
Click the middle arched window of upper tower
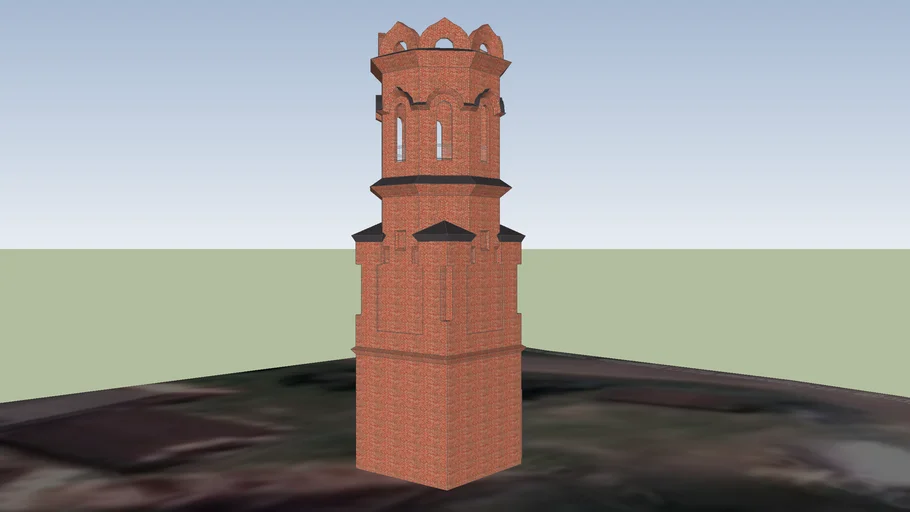(x=439, y=139)
